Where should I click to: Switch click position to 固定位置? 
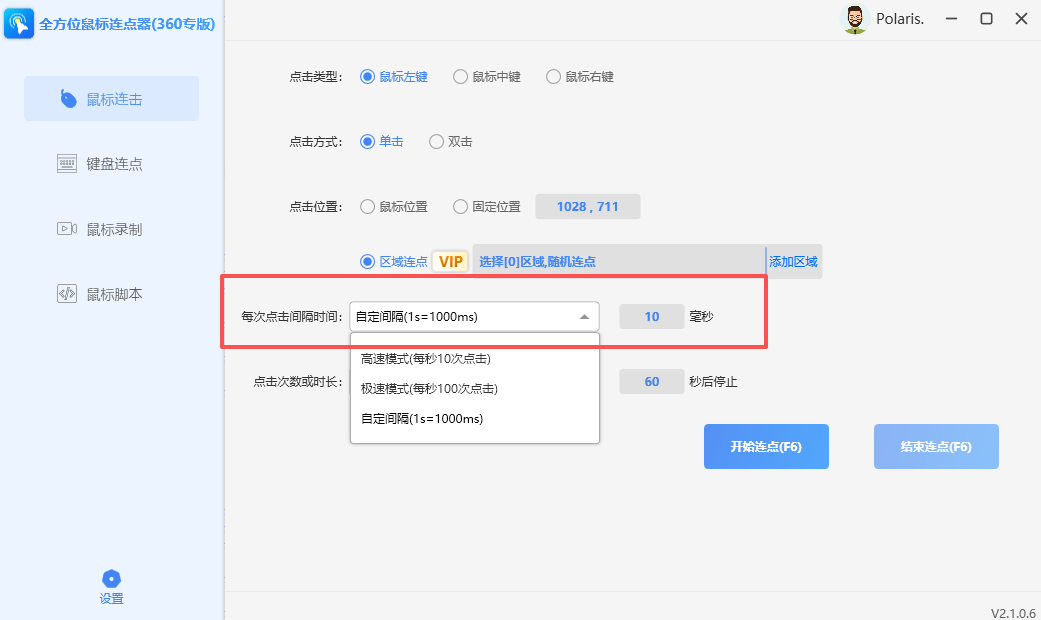460,206
